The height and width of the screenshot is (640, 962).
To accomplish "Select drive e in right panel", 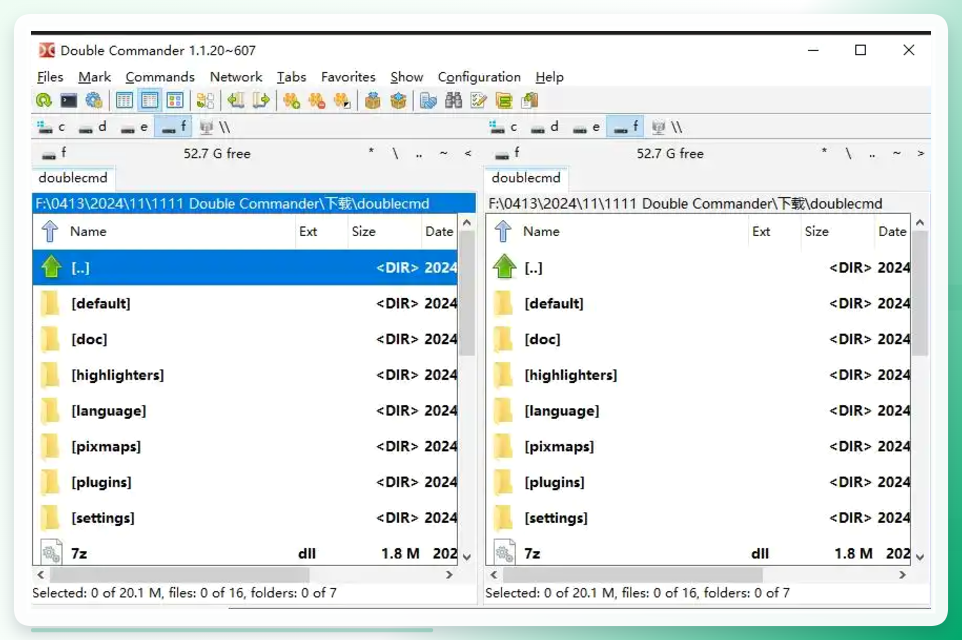I will pos(587,127).
